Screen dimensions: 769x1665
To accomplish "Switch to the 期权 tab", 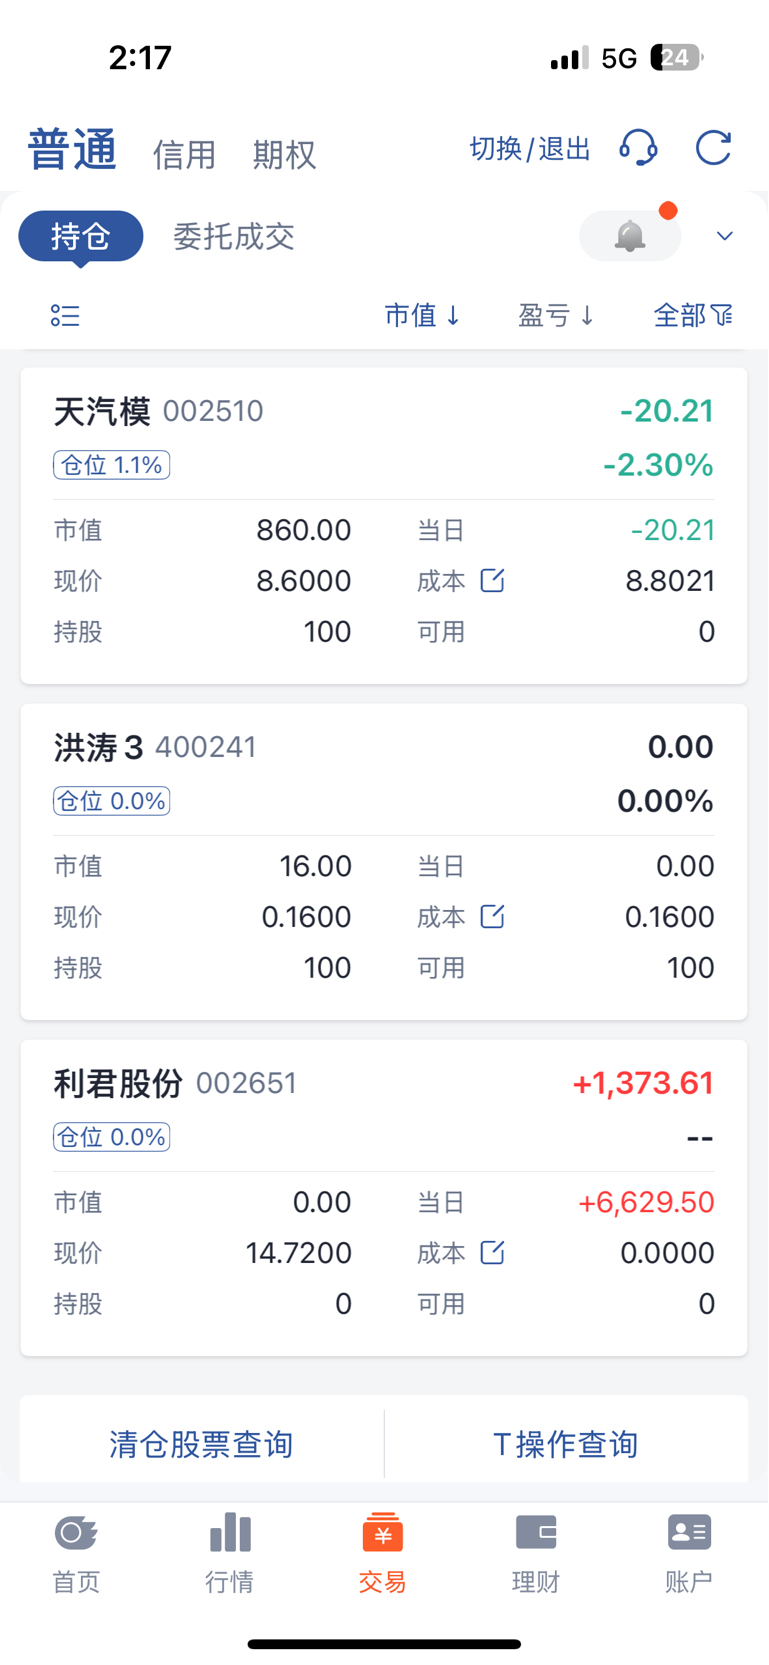I will coord(284,155).
